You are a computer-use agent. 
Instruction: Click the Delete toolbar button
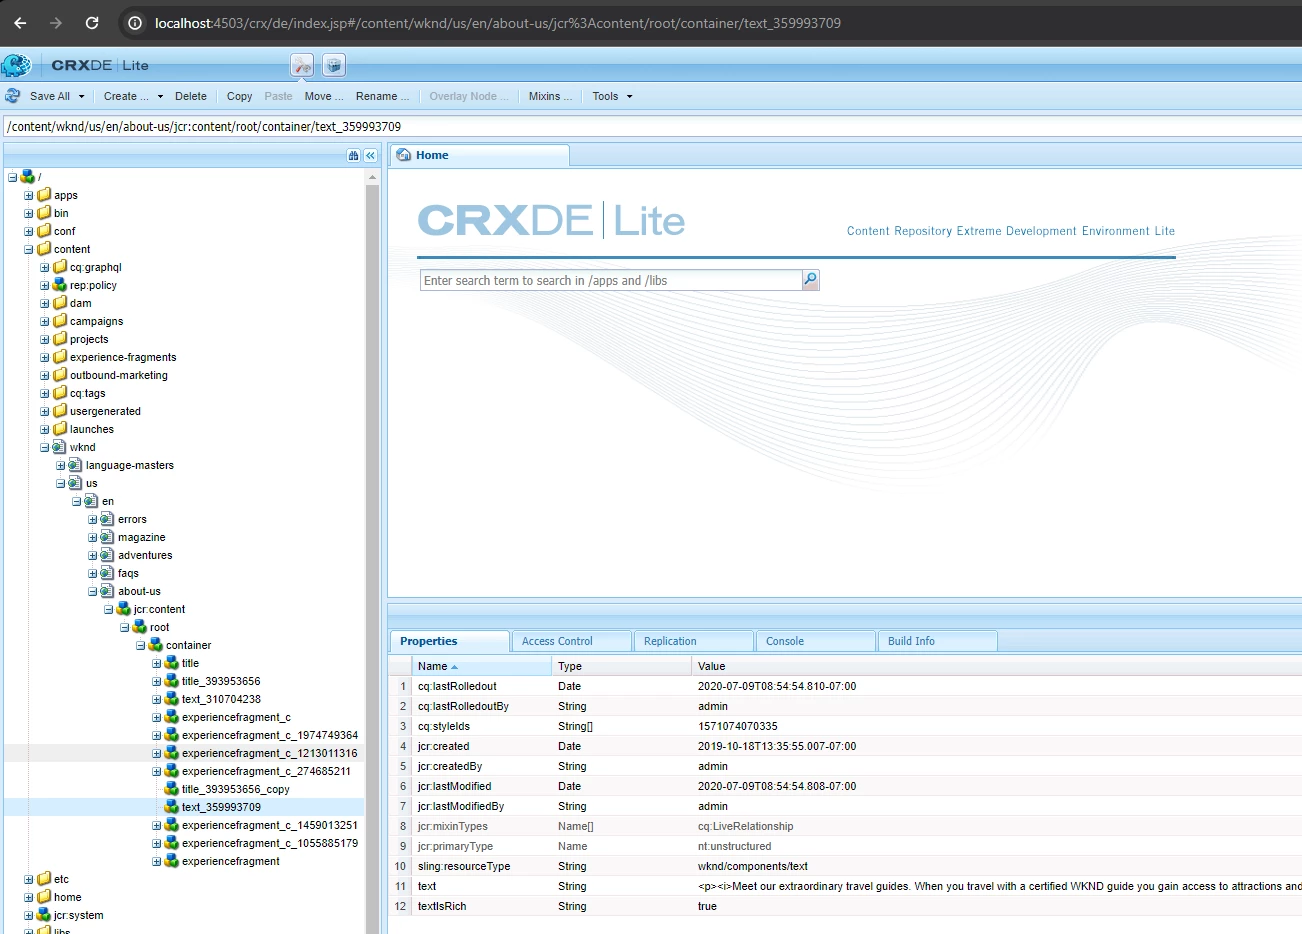[x=191, y=96]
